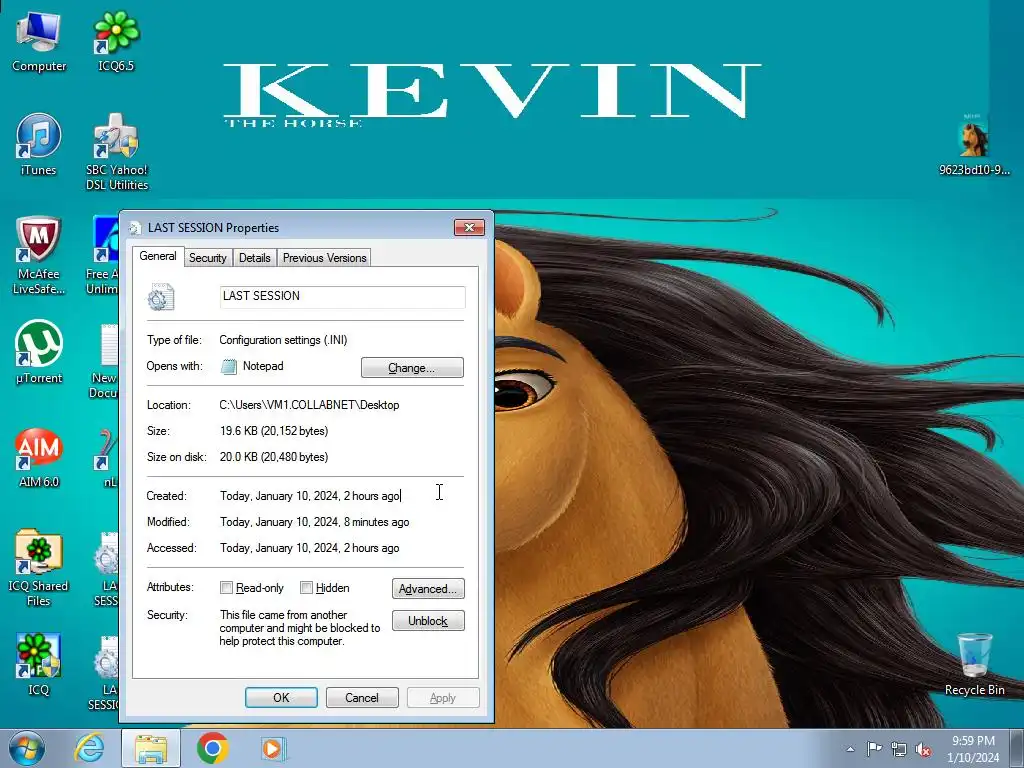Viewport: 1024px width, 768px height.
Task: Click the Unblock button
Action: point(428,620)
